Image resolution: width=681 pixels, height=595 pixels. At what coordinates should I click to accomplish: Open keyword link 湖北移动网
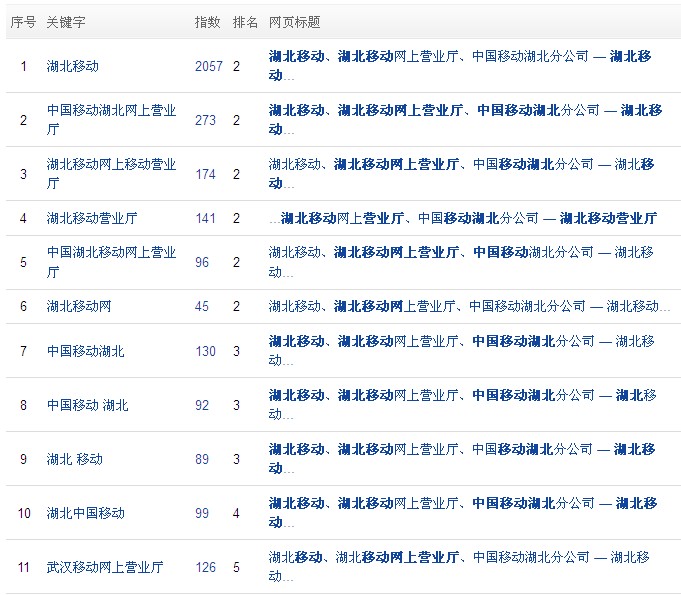click(79, 306)
